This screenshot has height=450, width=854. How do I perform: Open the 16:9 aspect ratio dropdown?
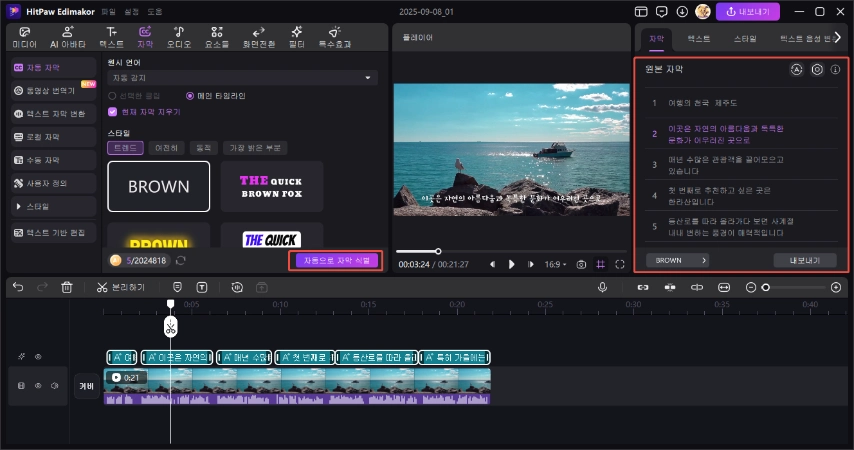coord(552,264)
